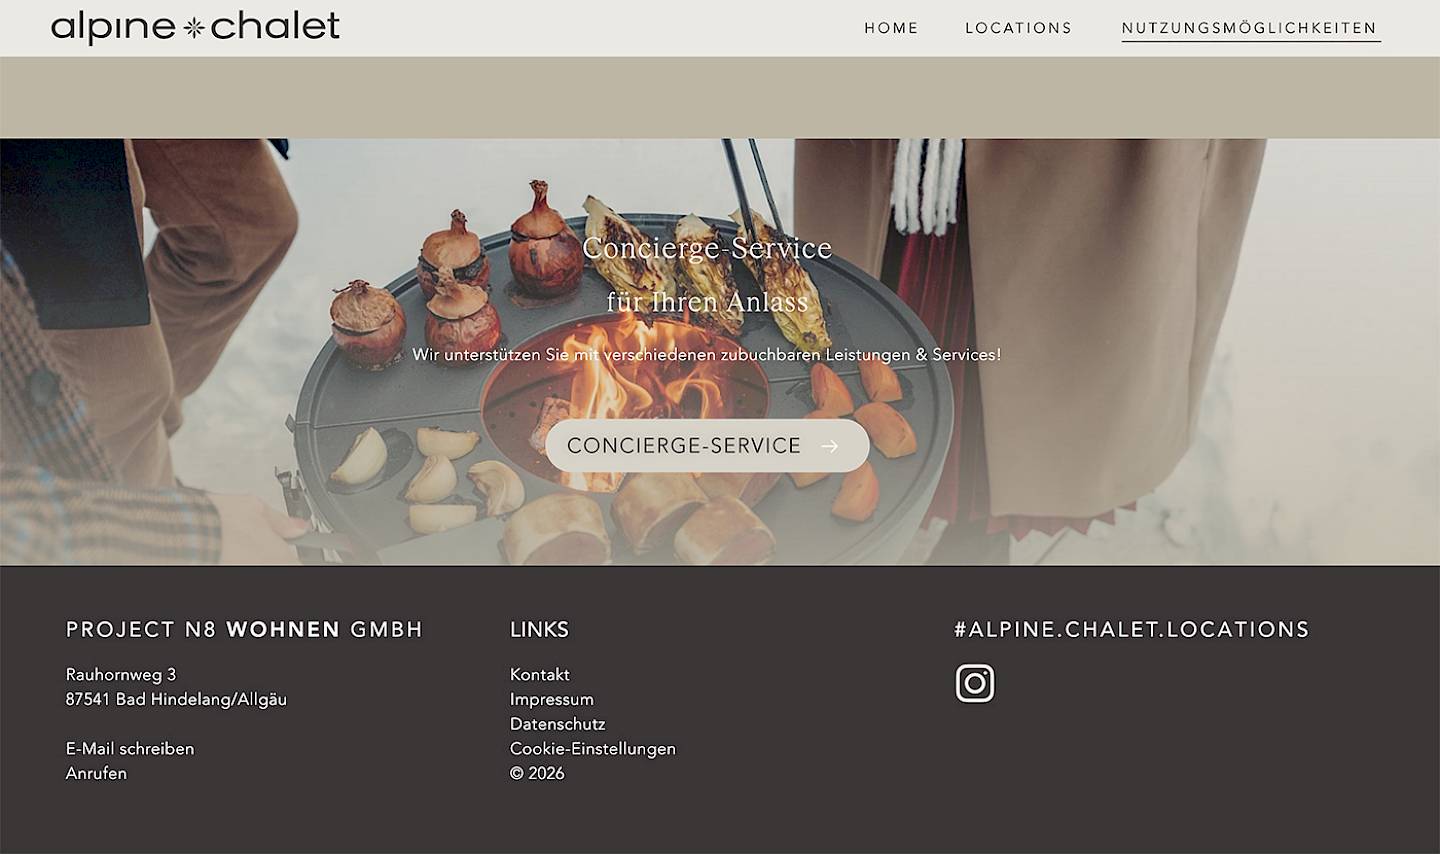The image size is (1440, 854).
Task: Click the alpine chalet logo
Action: (195, 27)
